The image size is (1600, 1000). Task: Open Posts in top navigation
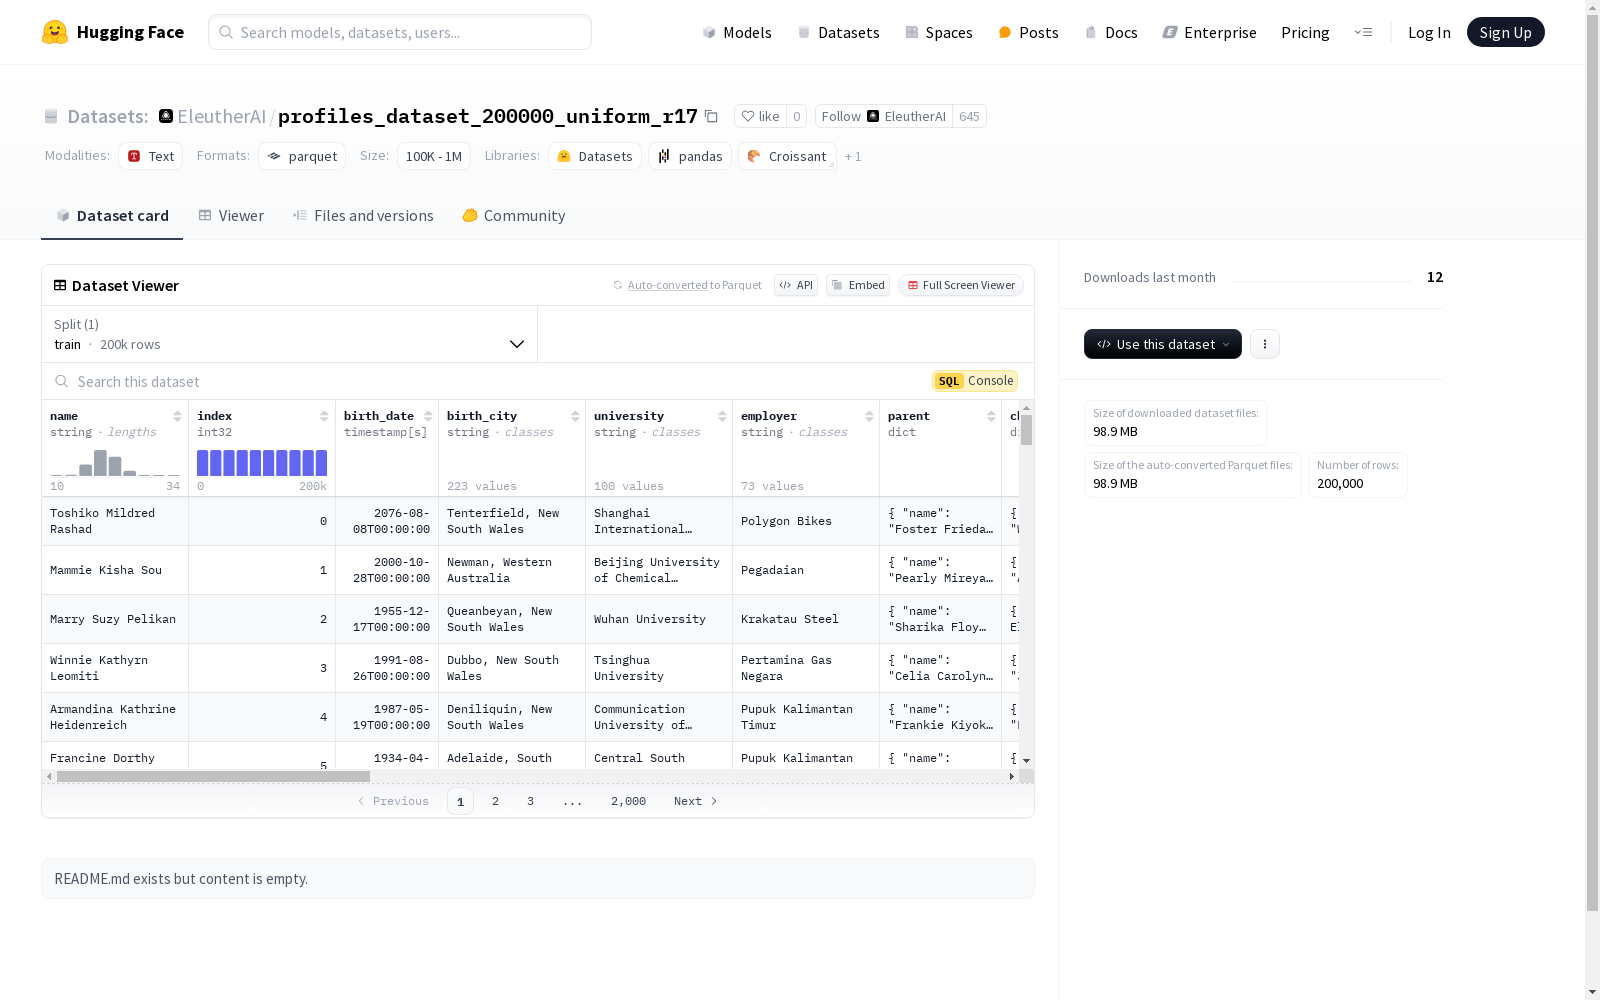(x=1029, y=32)
